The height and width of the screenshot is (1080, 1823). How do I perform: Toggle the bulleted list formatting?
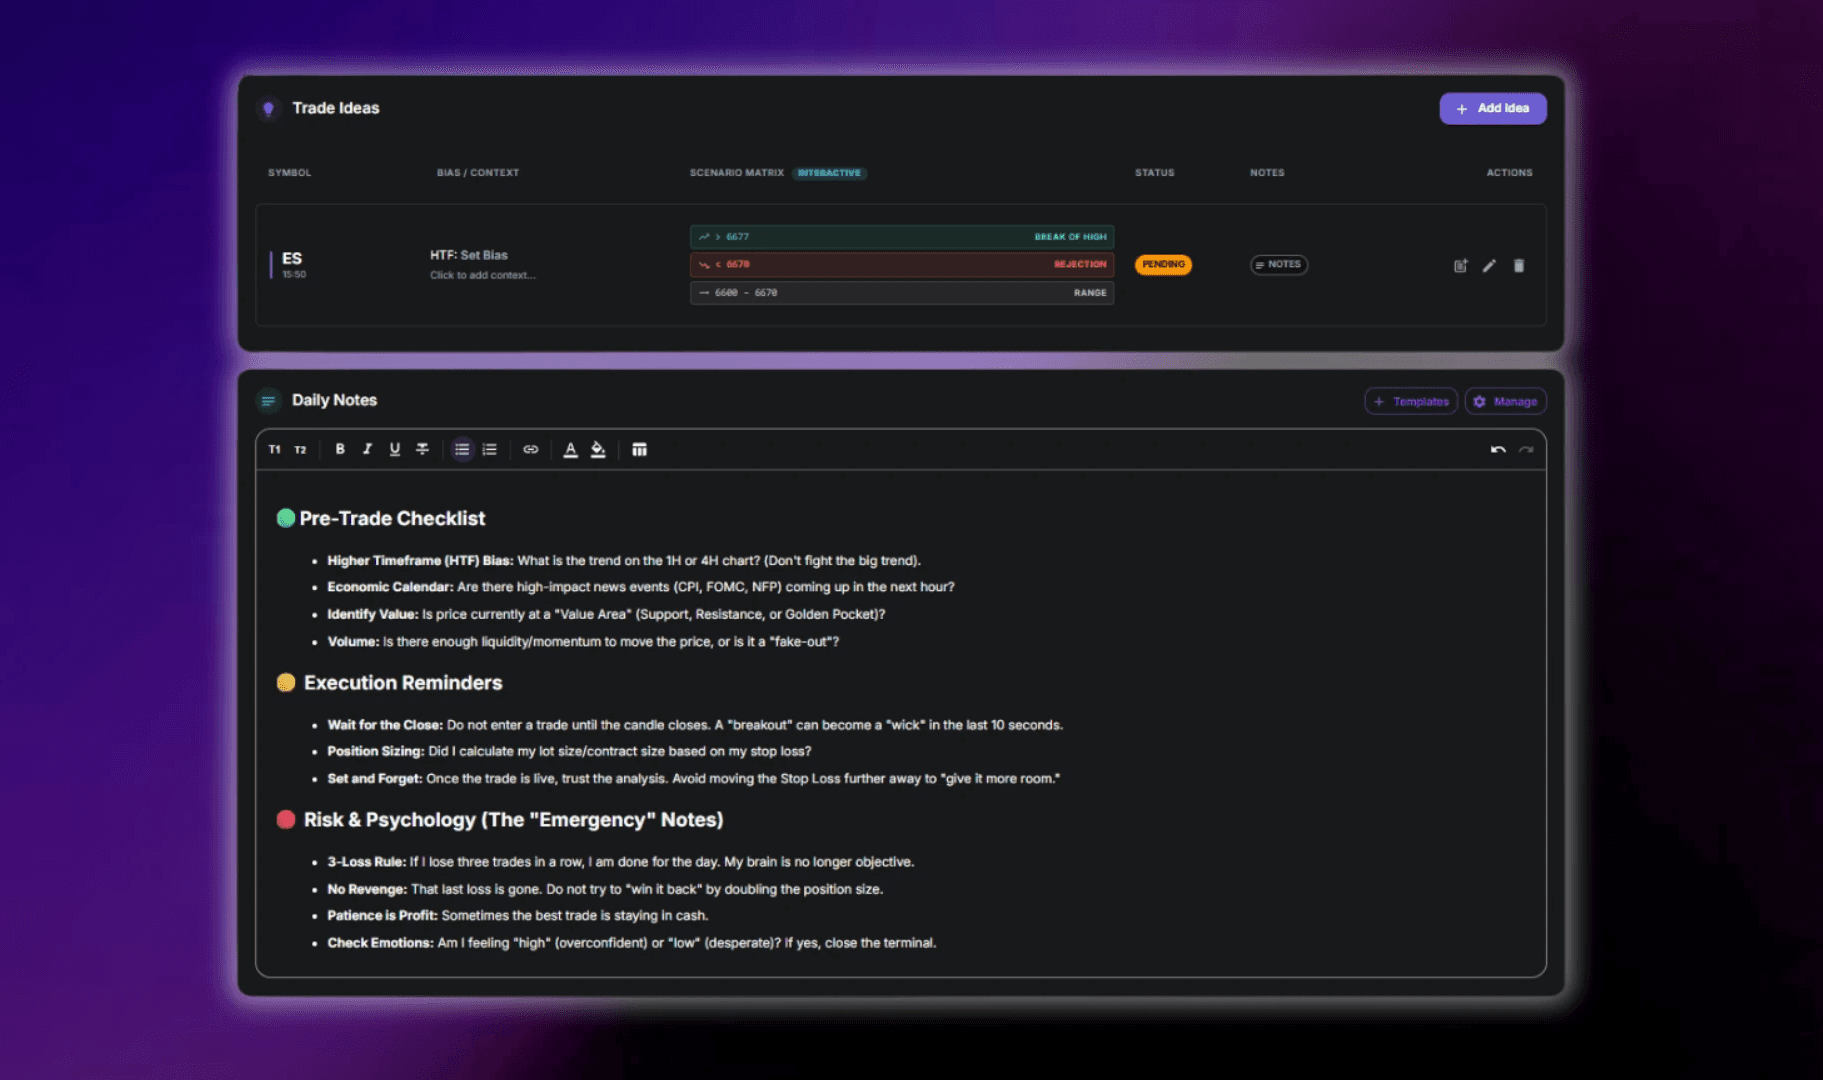(462, 449)
